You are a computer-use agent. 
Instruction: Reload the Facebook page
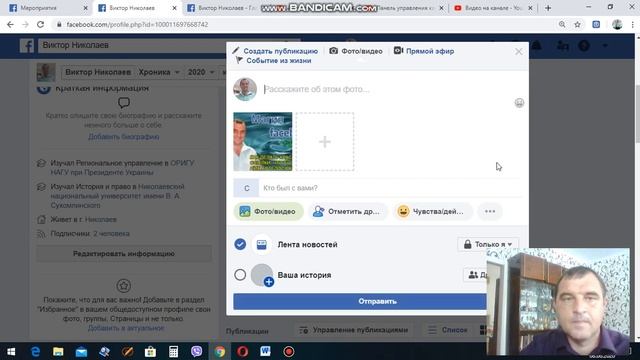click(40, 24)
